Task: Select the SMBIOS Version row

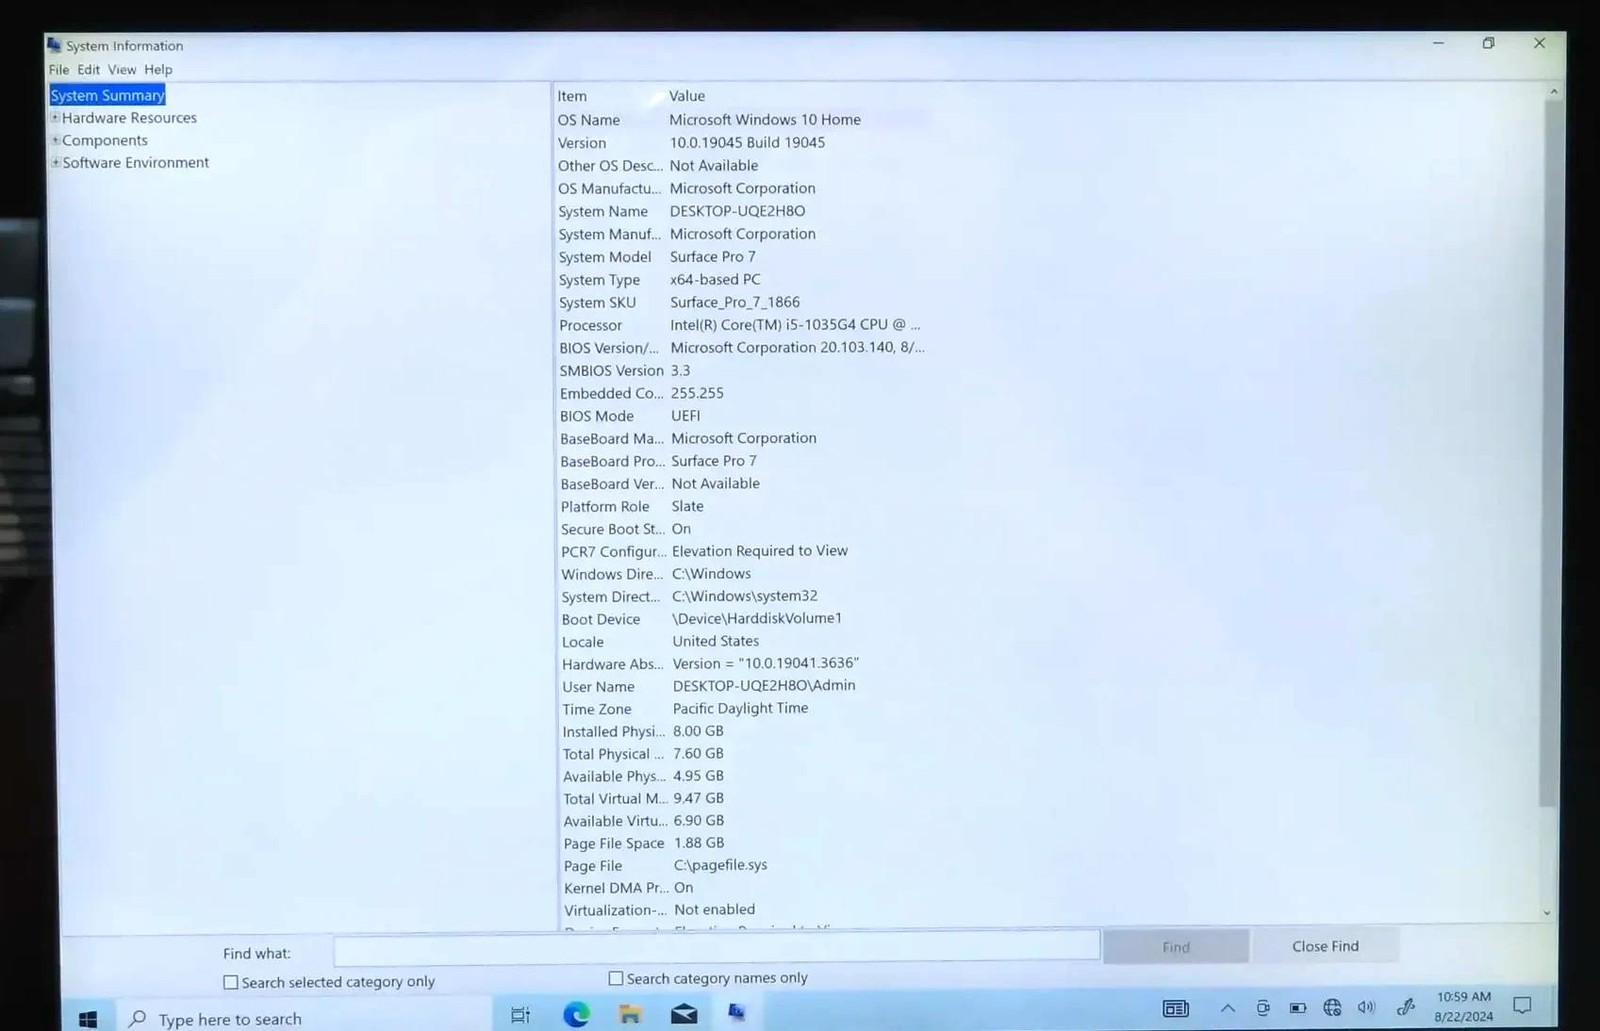Action: pyautogui.click(x=625, y=370)
